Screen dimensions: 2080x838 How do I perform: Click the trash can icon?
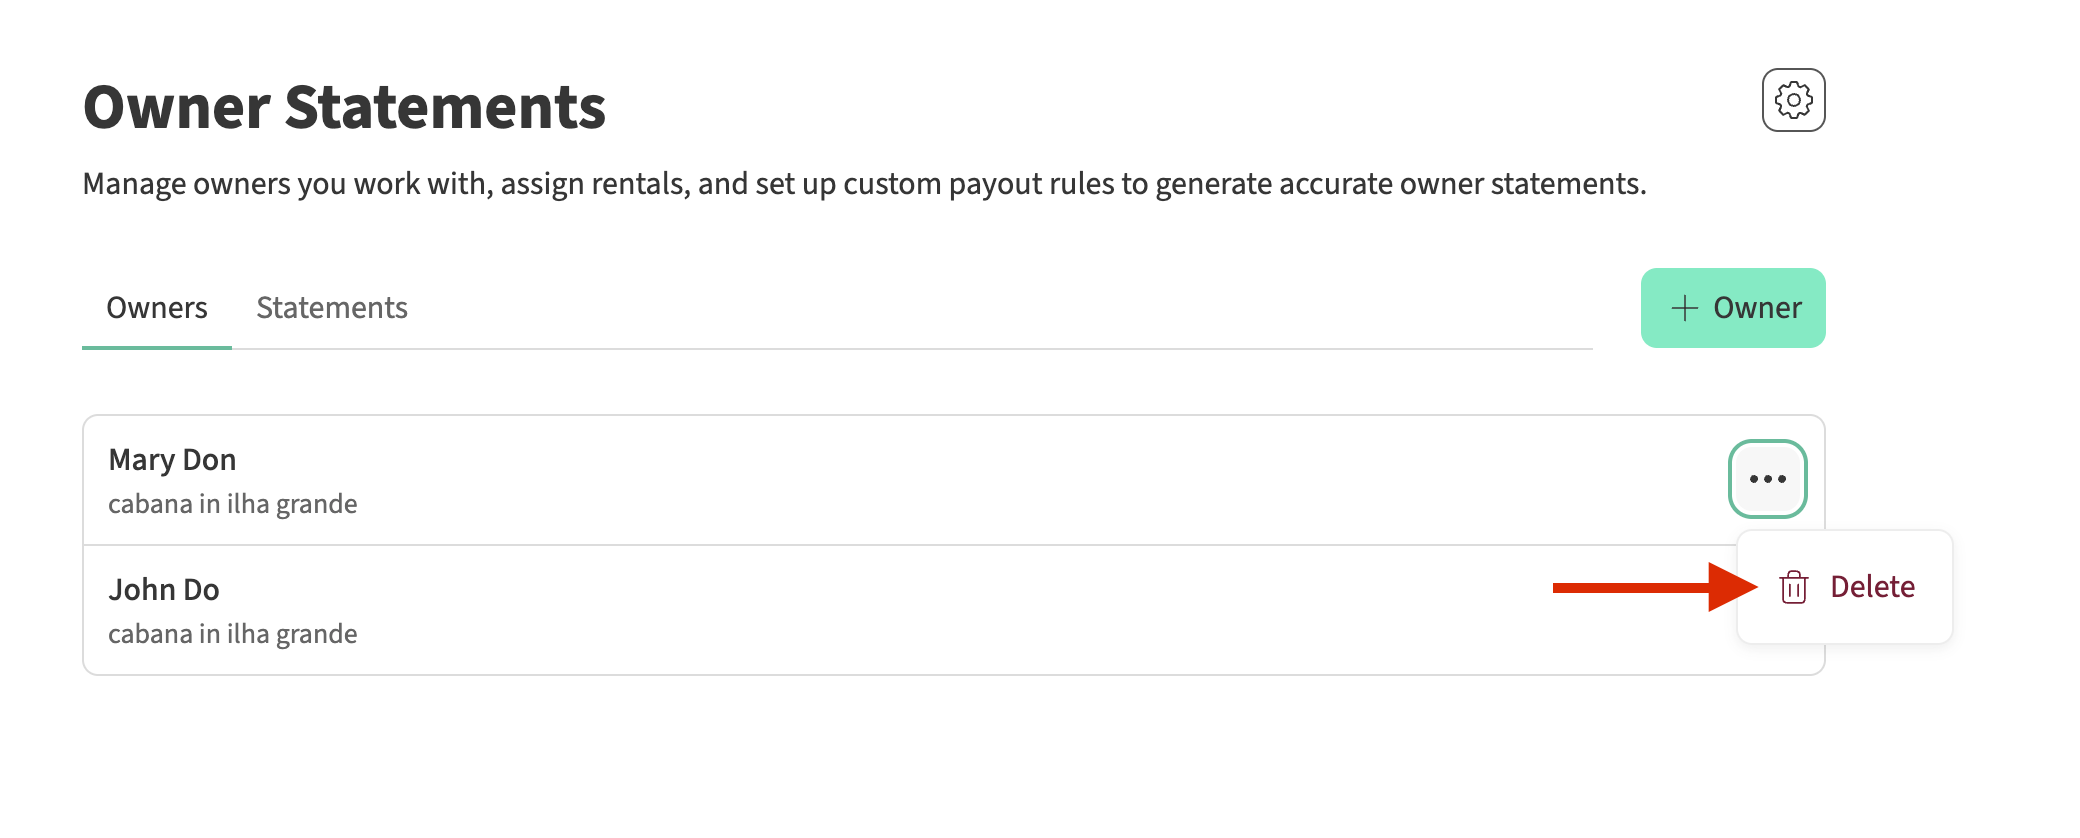tap(1793, 587)
